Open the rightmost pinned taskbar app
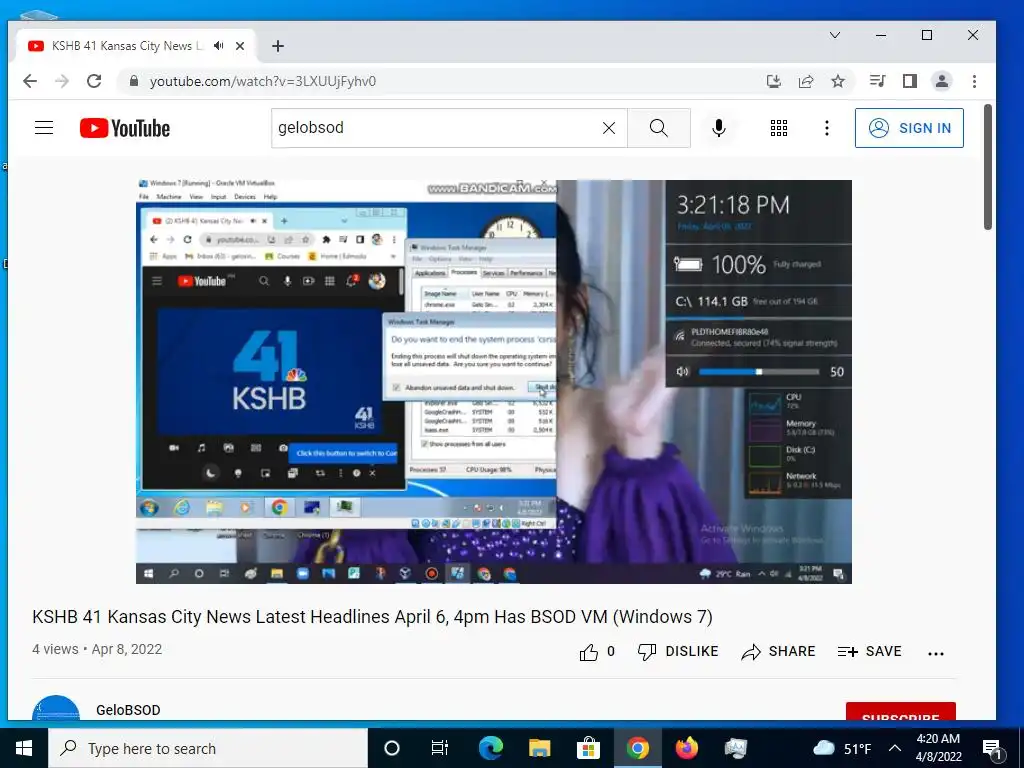1024x768 pixels. coord(735,748)
